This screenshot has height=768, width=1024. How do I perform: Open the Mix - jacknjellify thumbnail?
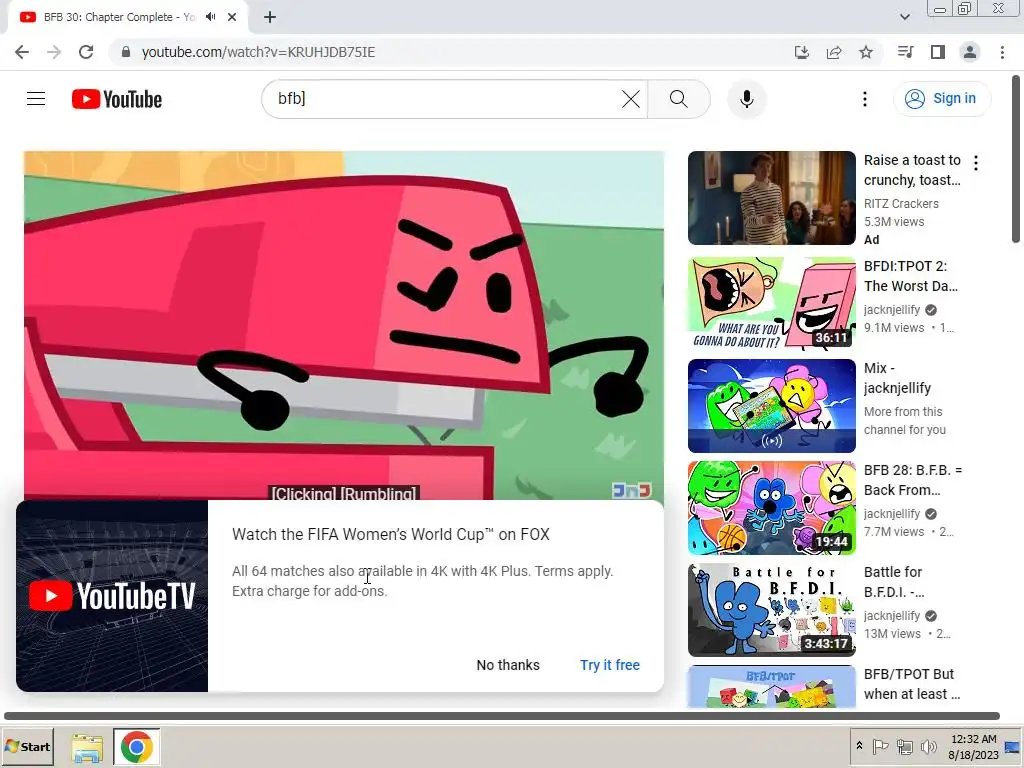point(771,406)
